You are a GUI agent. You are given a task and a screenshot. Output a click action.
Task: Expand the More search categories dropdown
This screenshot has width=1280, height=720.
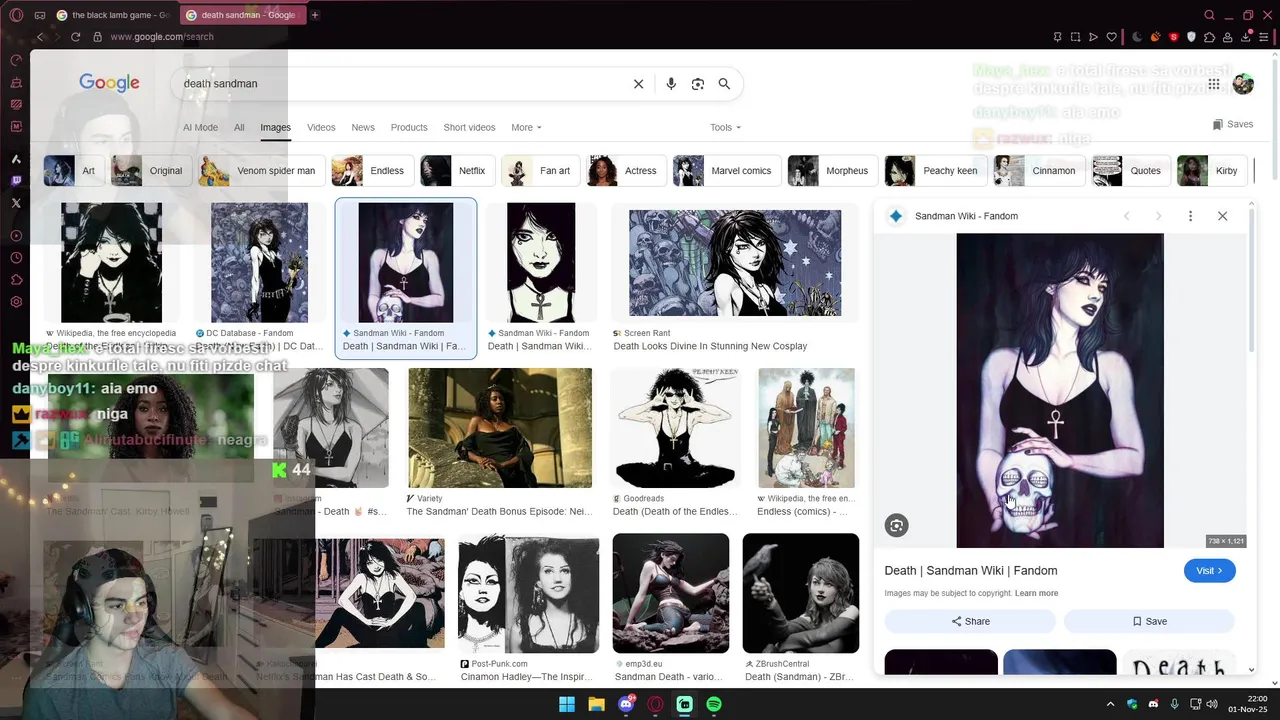526,128
